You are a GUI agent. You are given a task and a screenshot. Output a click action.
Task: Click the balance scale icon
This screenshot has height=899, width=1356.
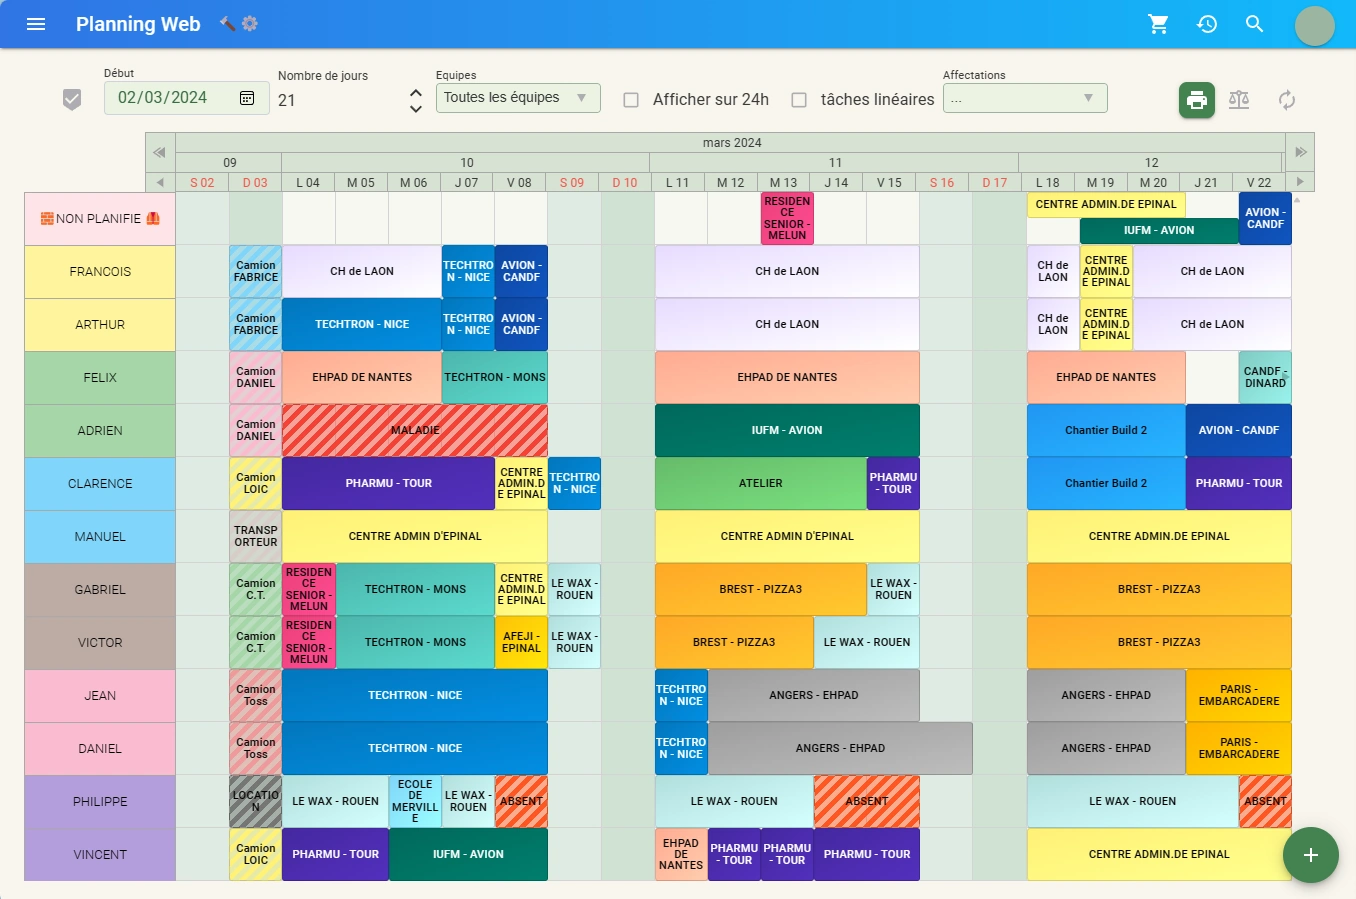pyautogui.click(x=1239, y=100)
